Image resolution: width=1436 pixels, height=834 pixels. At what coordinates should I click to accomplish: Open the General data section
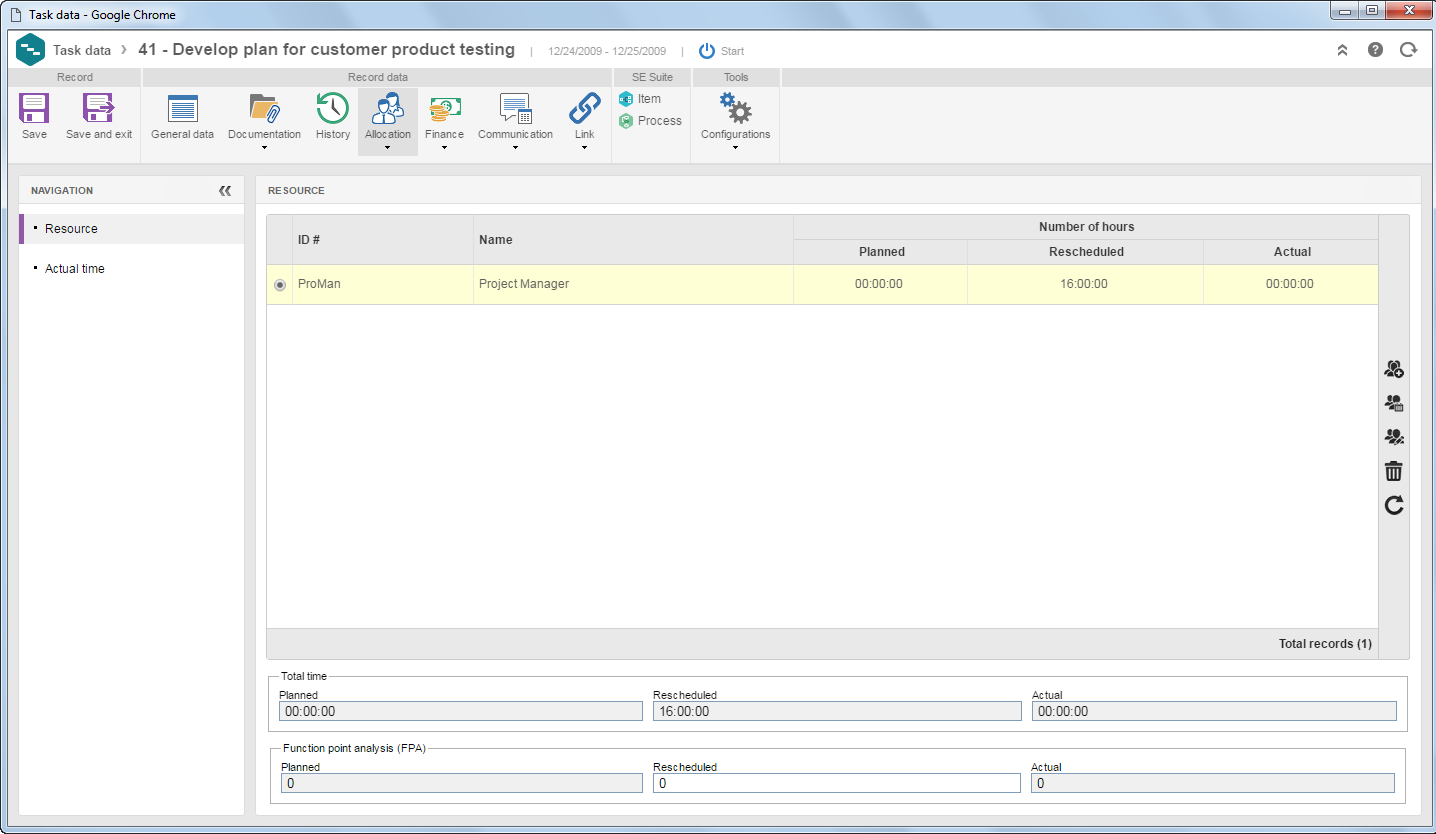(182, 117)
